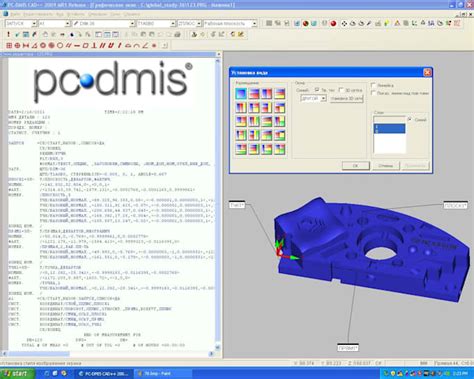The image size is (474, 379).
Task: Click the edit window vertical scrollbar
Action: click(x=218, y=204)
